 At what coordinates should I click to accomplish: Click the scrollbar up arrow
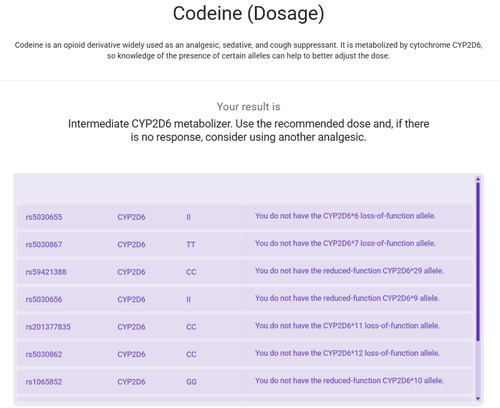[478, 179]
